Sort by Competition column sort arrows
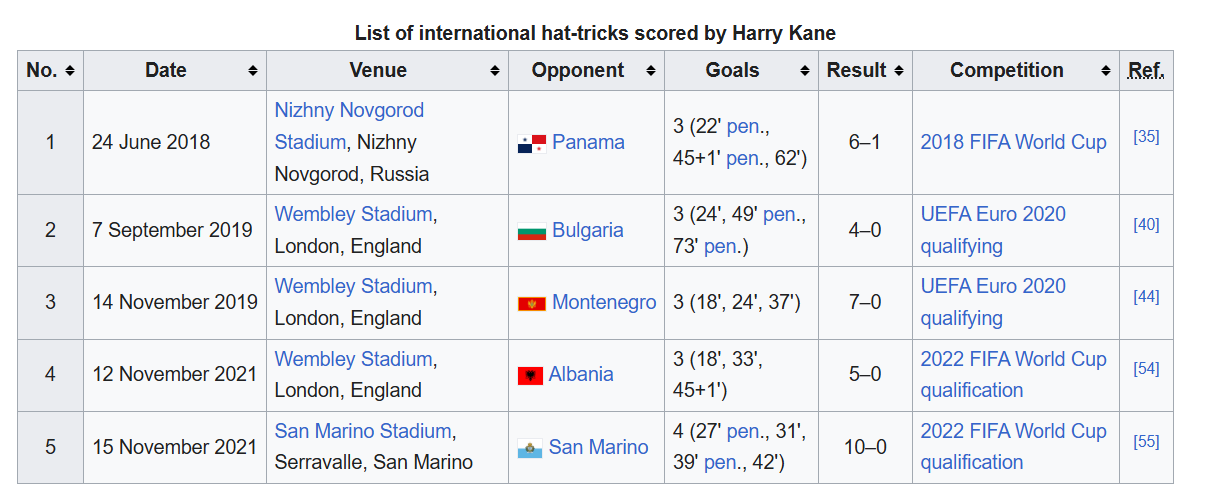 point(1106,71)
